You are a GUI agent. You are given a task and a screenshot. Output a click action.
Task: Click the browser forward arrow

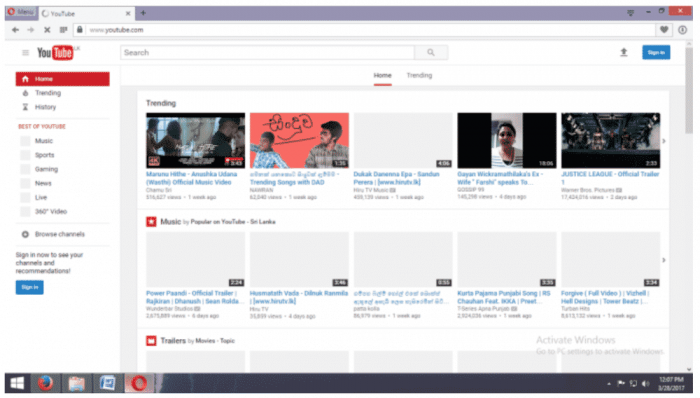point(31,30)
